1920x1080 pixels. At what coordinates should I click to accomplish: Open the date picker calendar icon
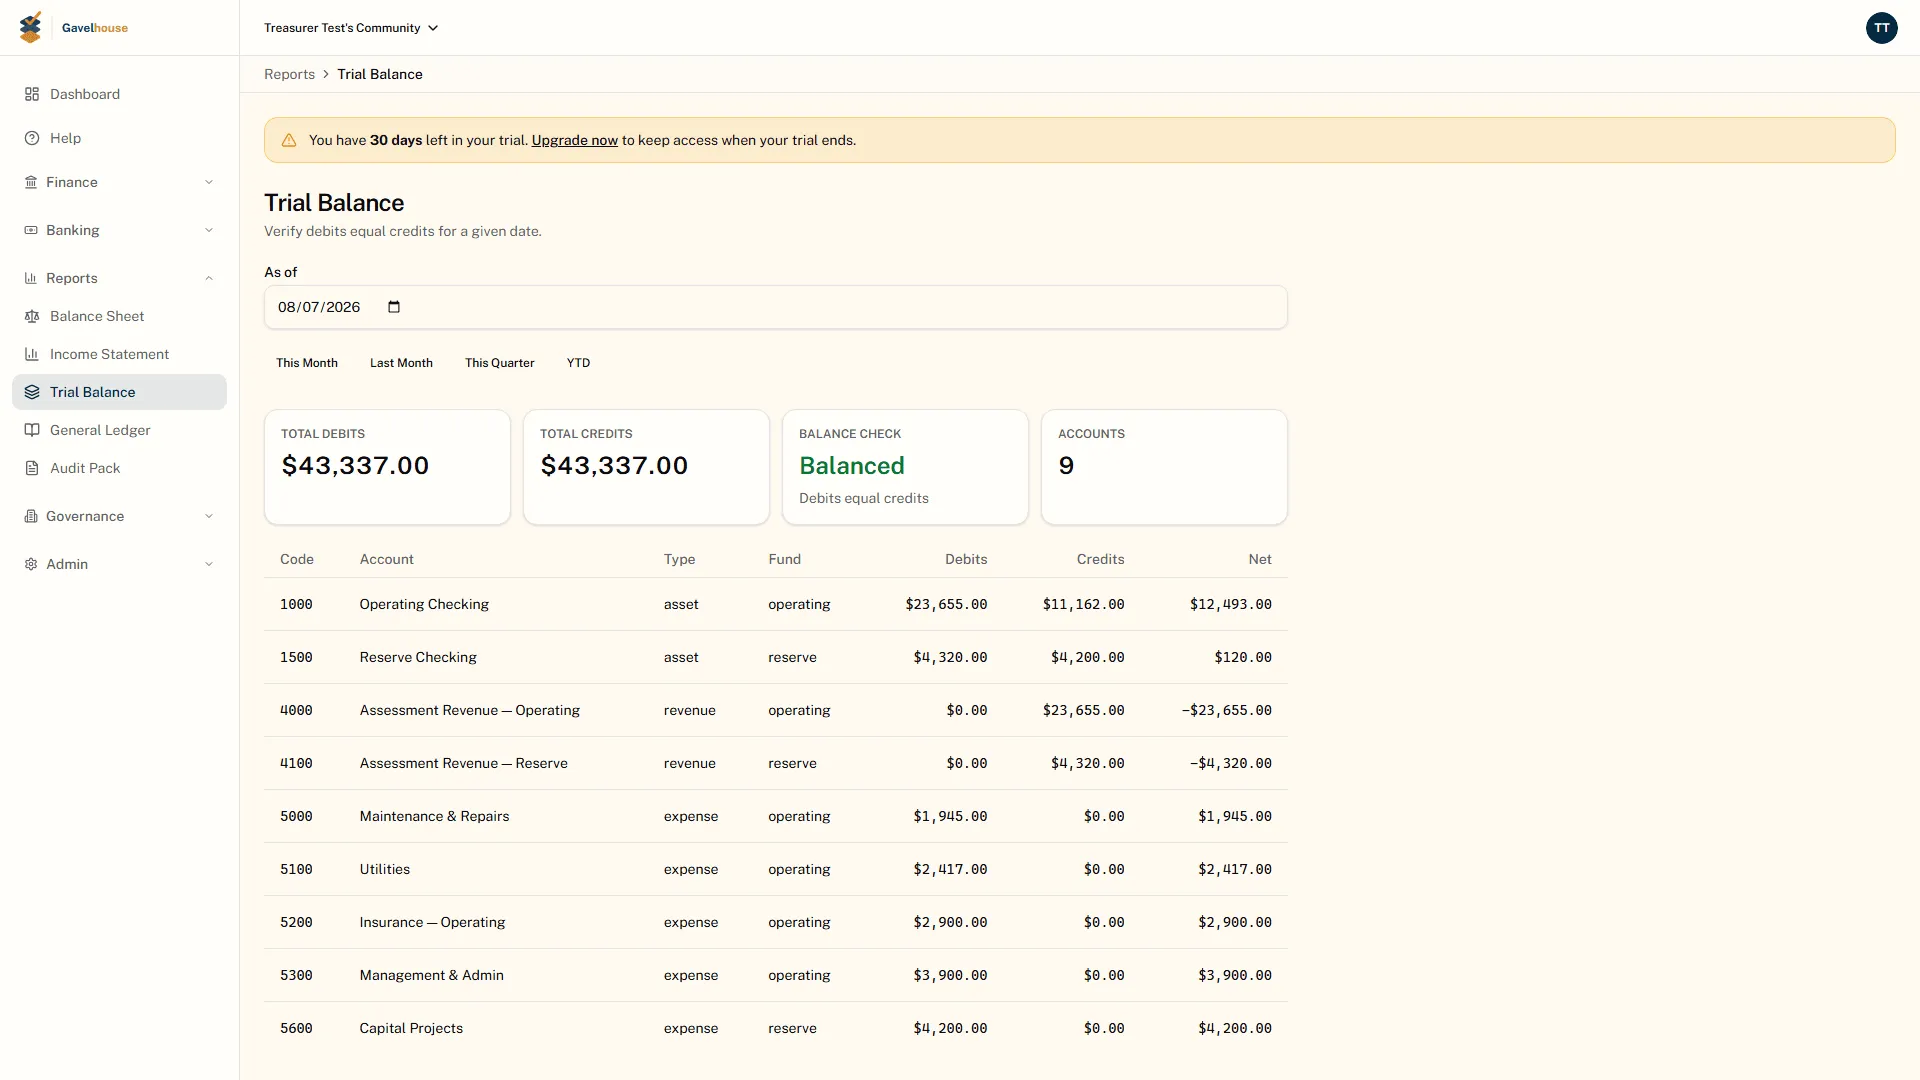pyautogui.click(x=394, y=307)
